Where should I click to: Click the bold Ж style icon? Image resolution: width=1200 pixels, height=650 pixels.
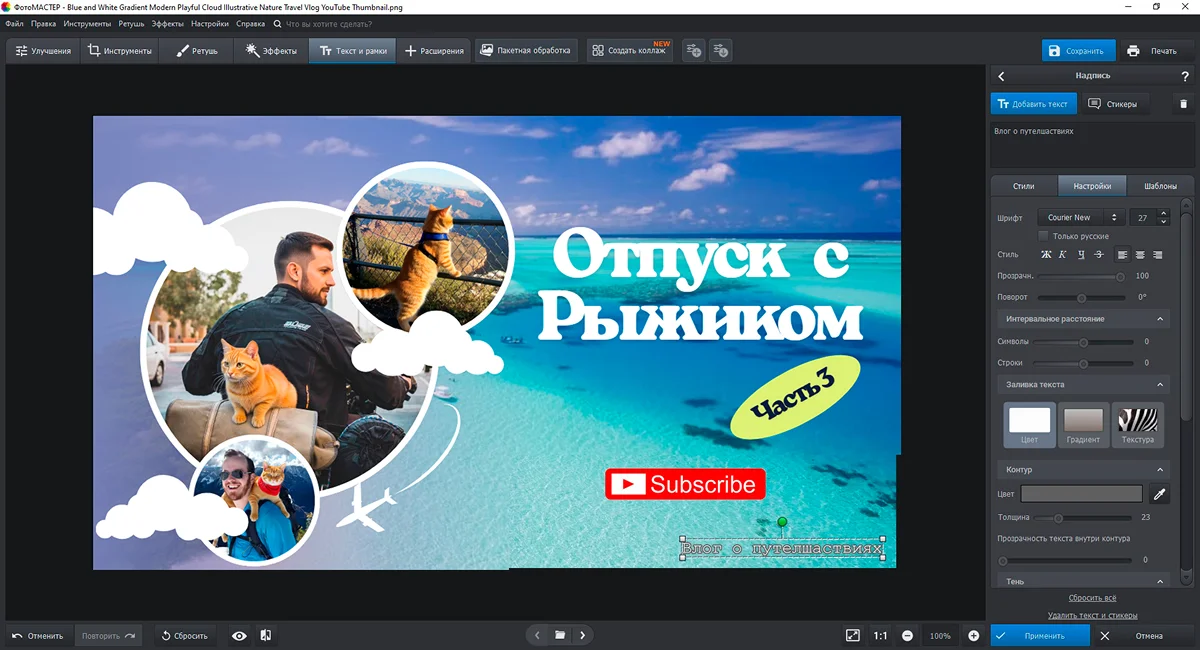coord(1046,255)
